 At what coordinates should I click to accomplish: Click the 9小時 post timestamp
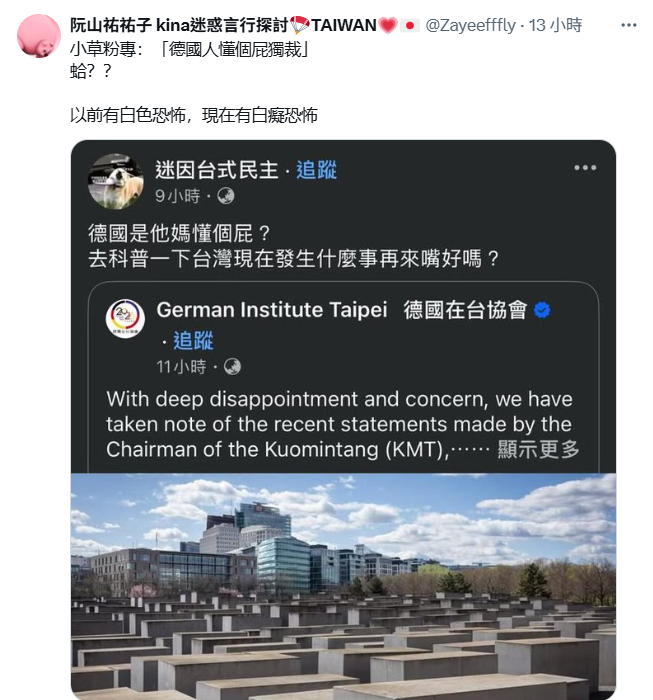pyautogui.click(x=178, y=196)
